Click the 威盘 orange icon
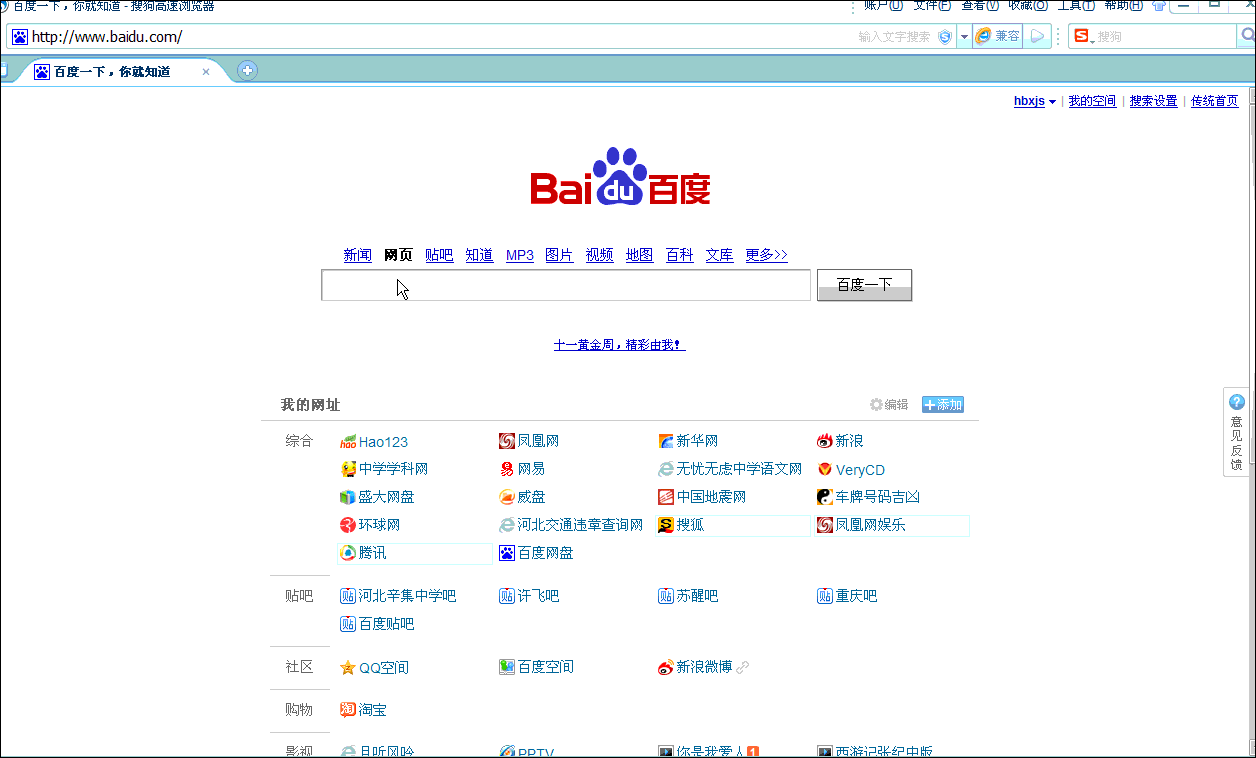 pyautogui.click(x=507, y=497)
